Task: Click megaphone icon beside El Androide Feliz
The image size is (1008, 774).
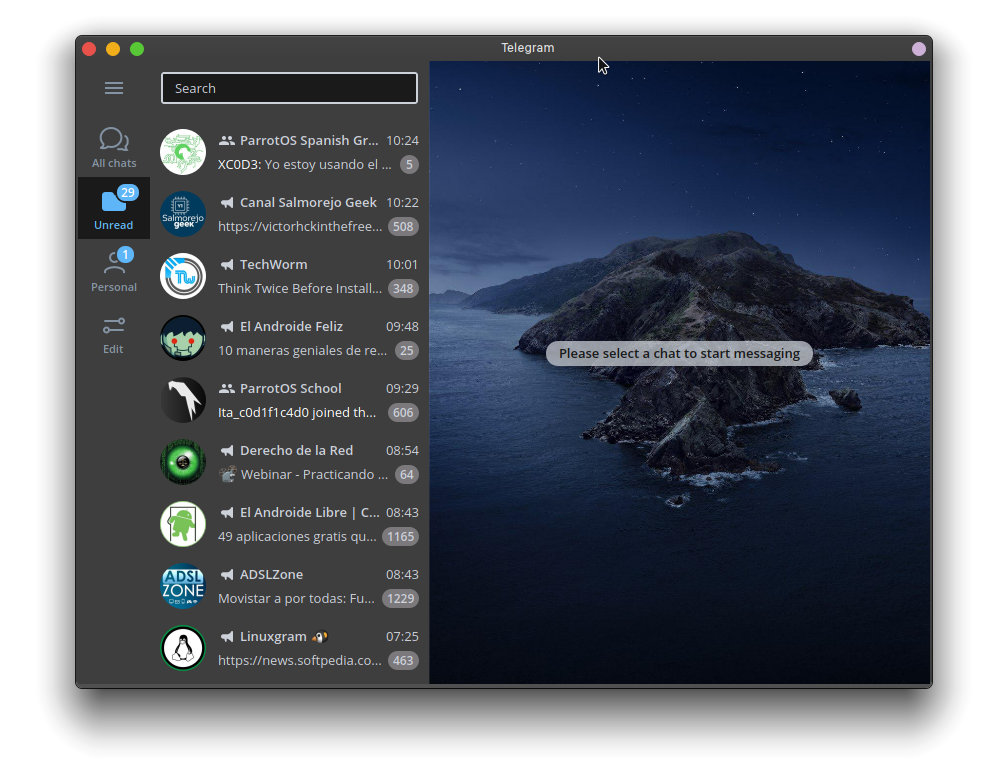Action: (x=227, y=327)
